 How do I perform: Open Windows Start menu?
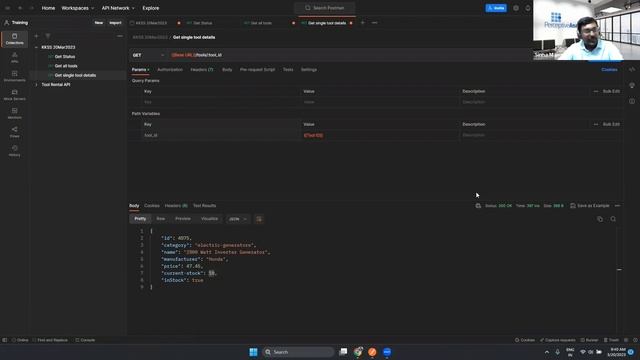pyautogui.click(x=253, y=352)
